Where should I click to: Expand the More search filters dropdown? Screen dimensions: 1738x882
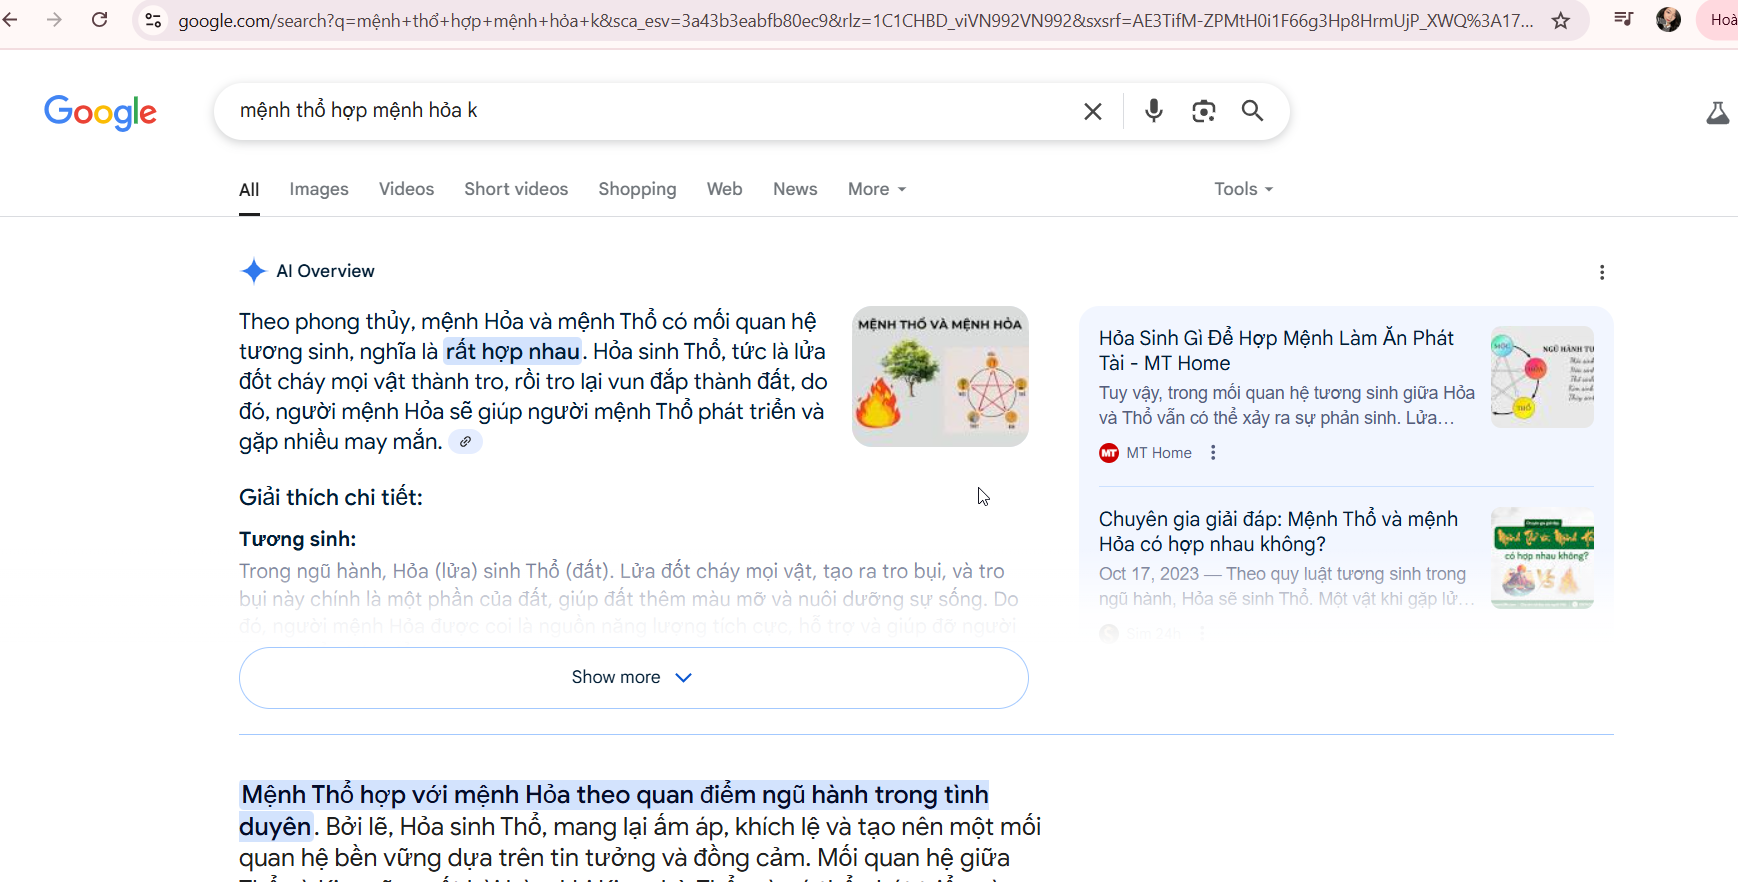click(877, 189)
